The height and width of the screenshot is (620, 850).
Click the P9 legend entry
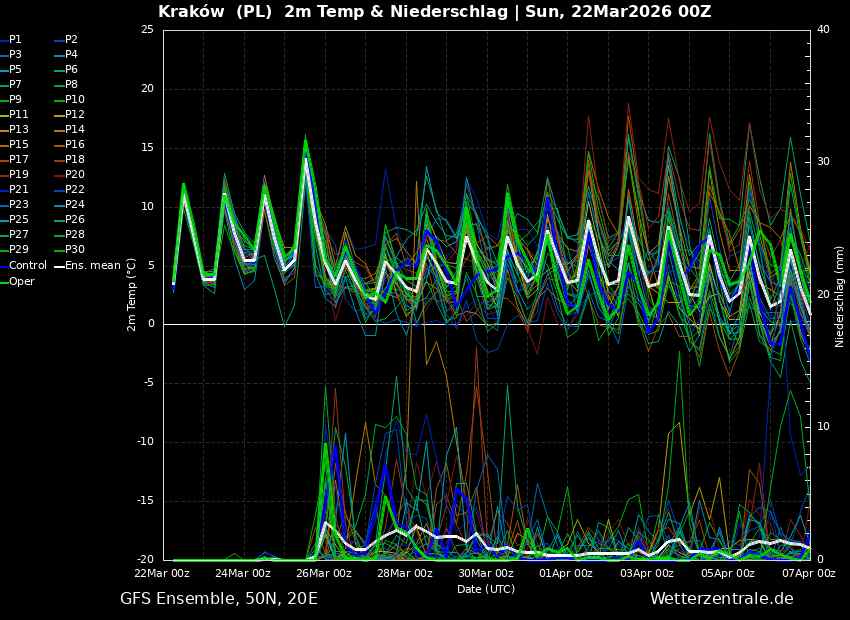coord(11,99)
